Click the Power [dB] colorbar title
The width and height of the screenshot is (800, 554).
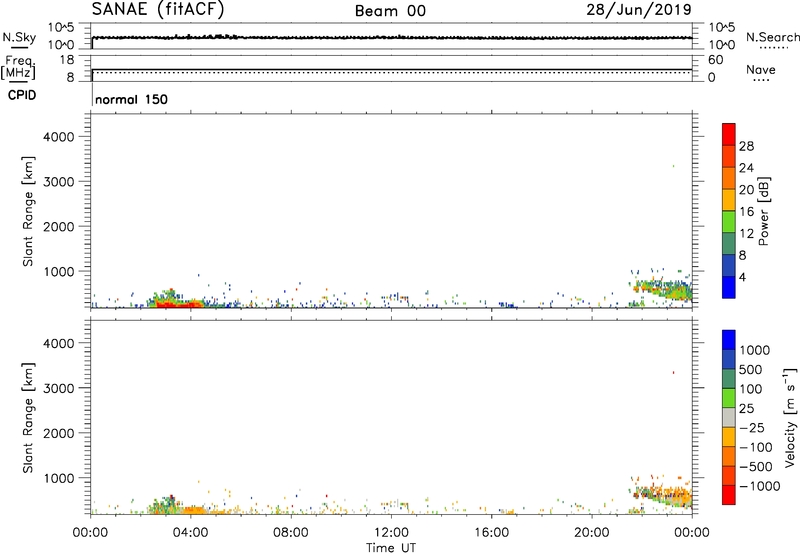point(763,211)
